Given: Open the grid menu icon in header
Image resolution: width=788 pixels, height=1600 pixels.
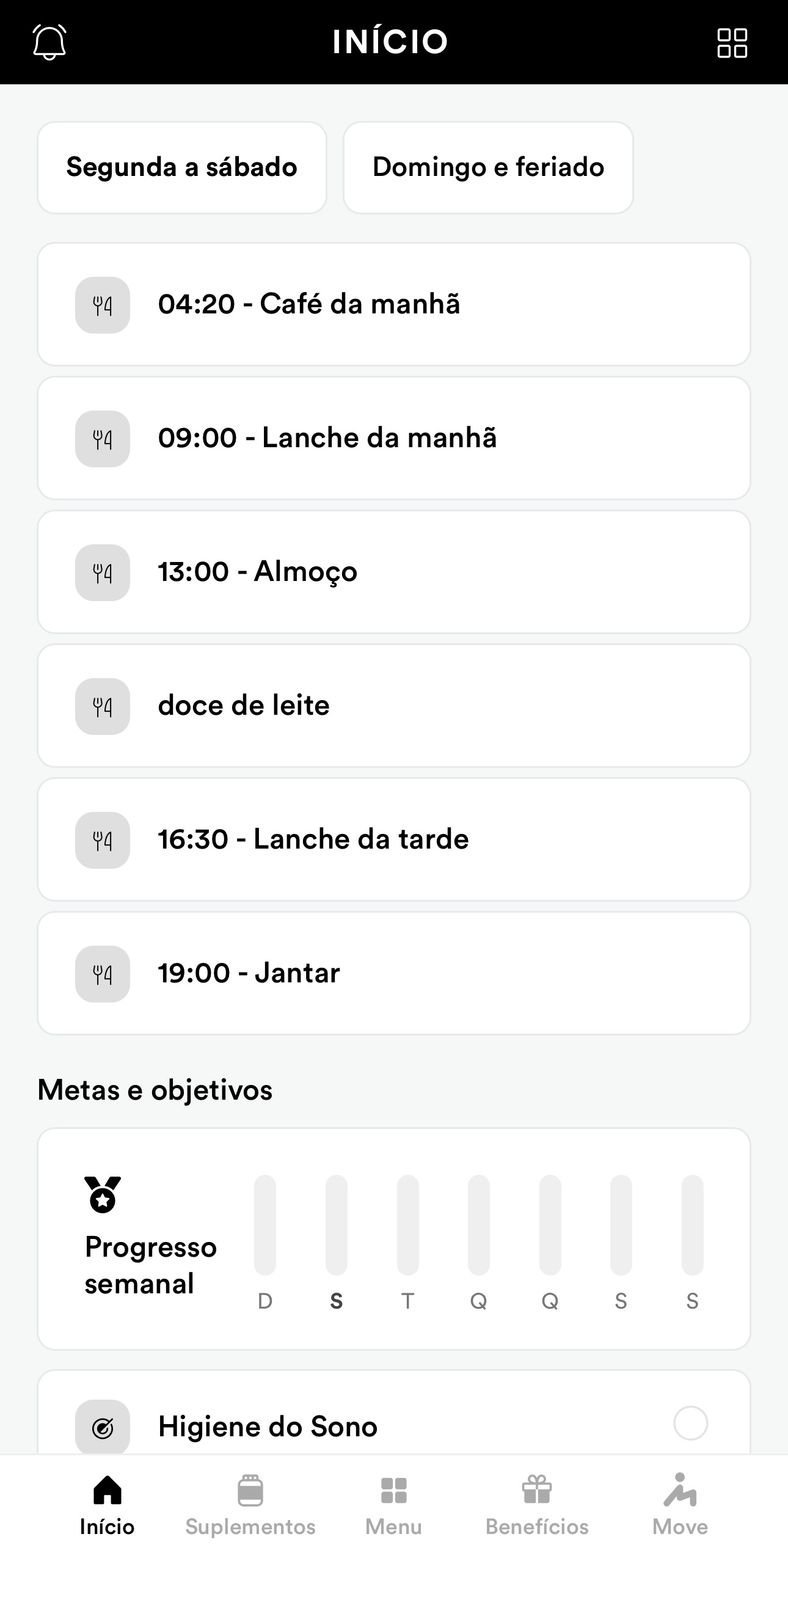Looking at the screenshot, I should 732,42.
